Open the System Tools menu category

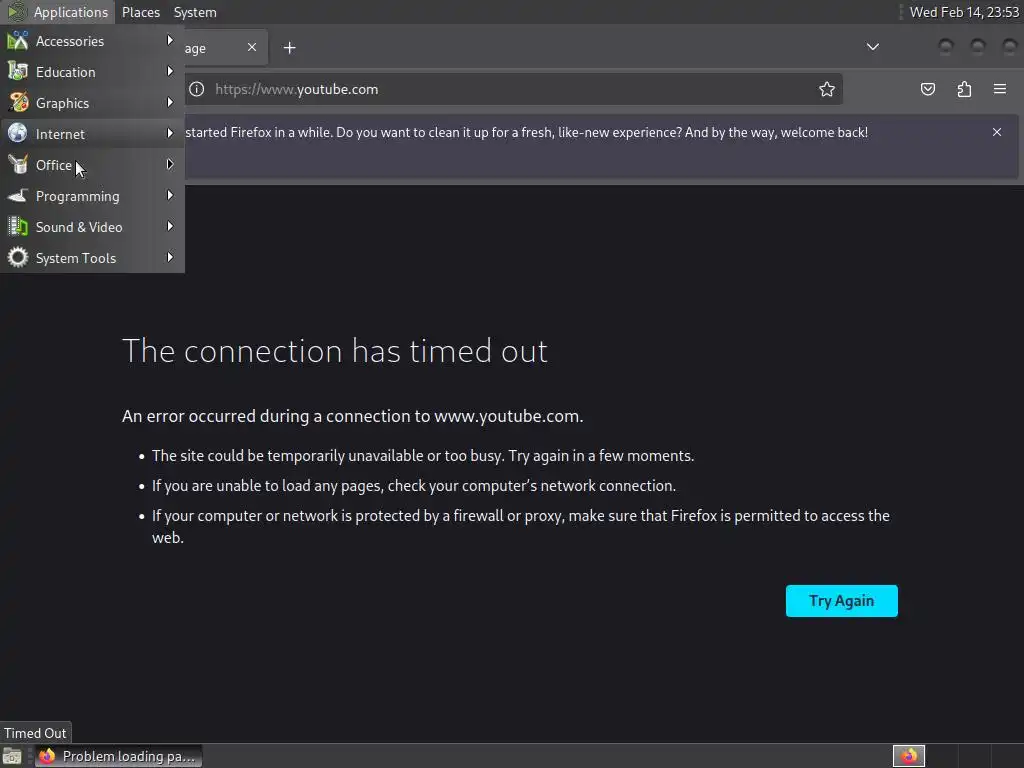click(92, 258)
